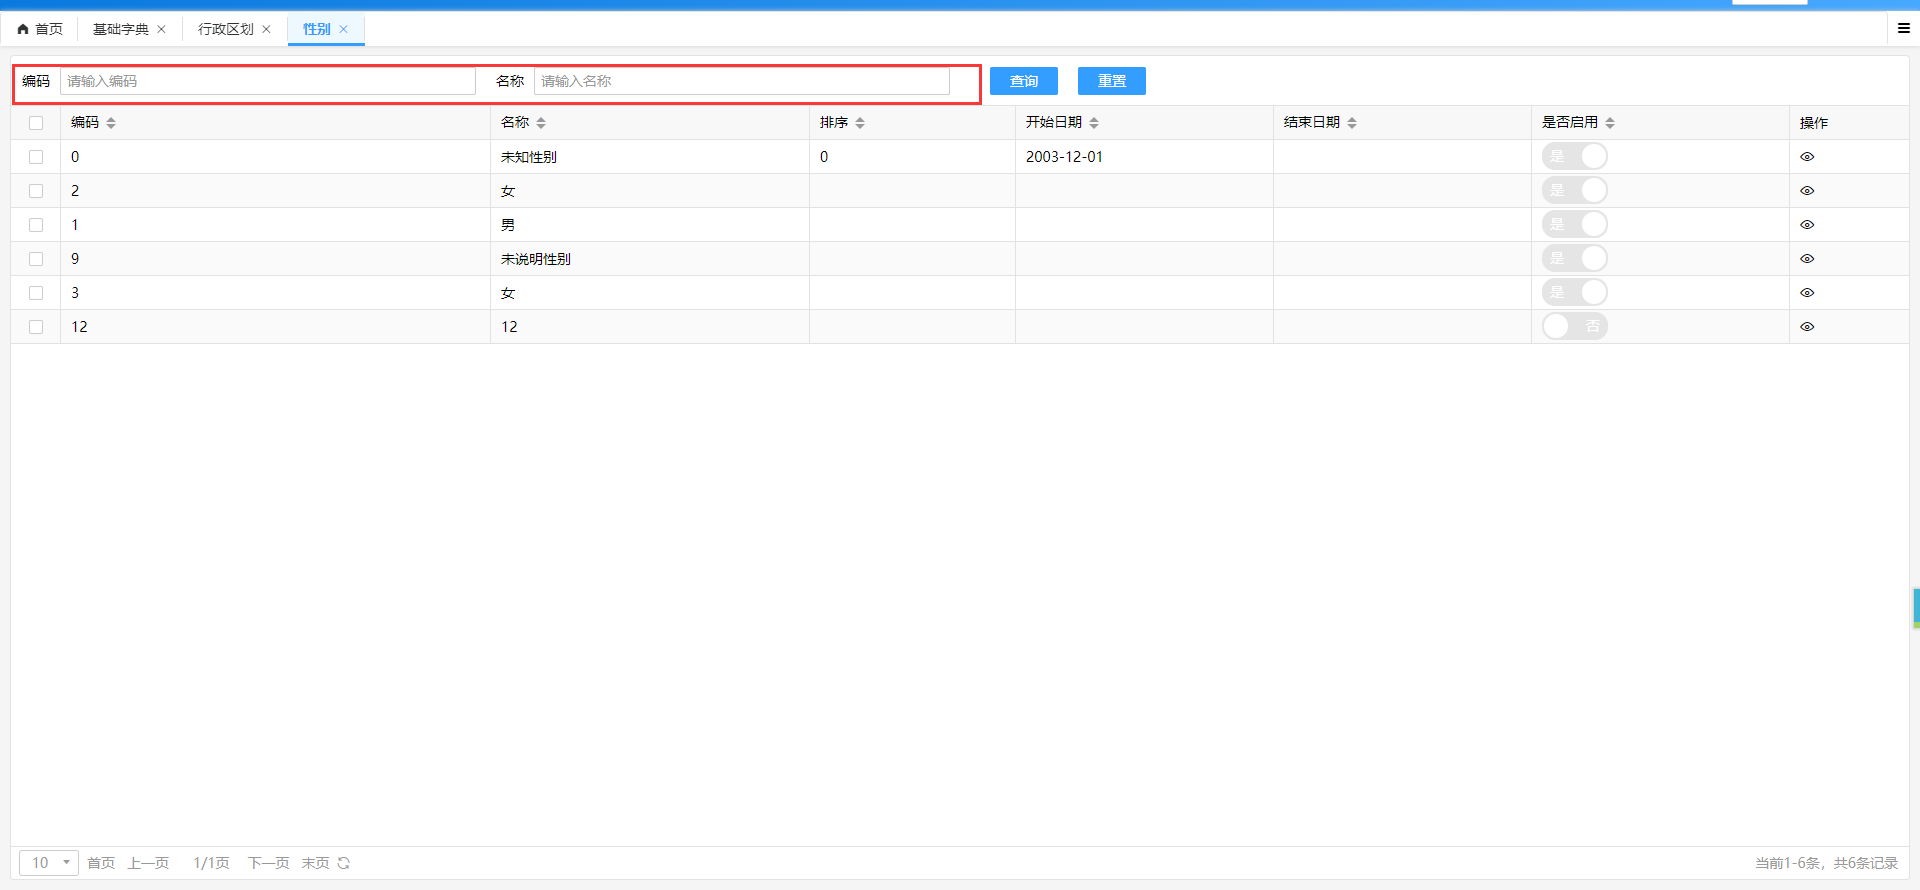Check the select-all checkbox in table header
Viewport: 1920px width, 890px height.
coord(36,123)
